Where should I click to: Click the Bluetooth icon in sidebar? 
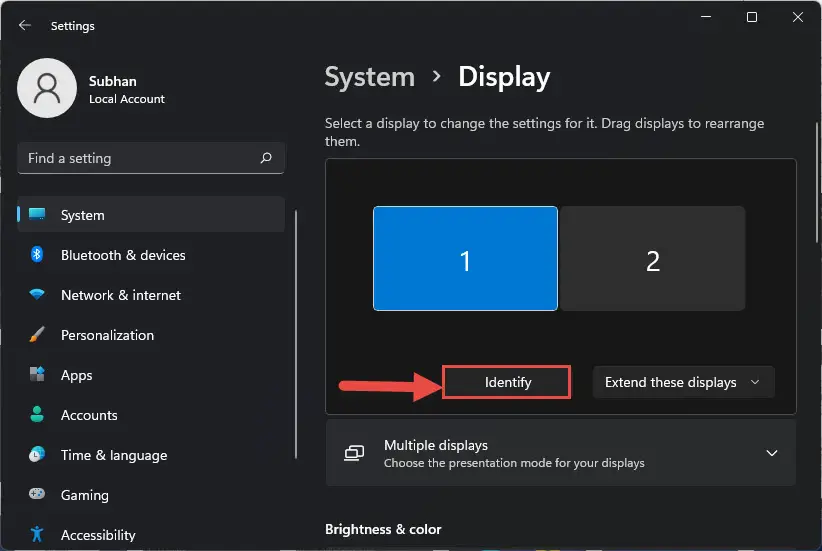[x=37, y=254]
